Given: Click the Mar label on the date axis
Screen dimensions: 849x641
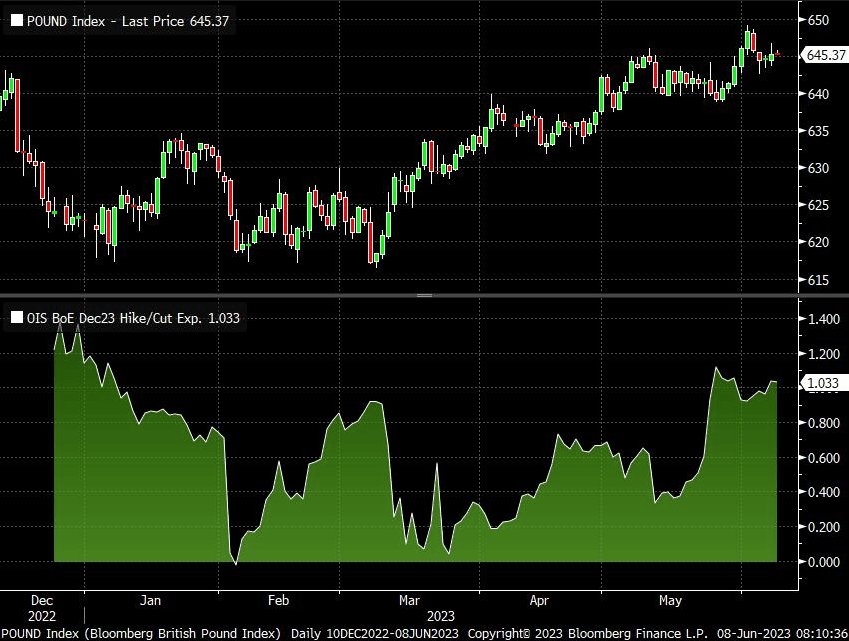Looking at the screenshot, I should [x=409, y=601].
